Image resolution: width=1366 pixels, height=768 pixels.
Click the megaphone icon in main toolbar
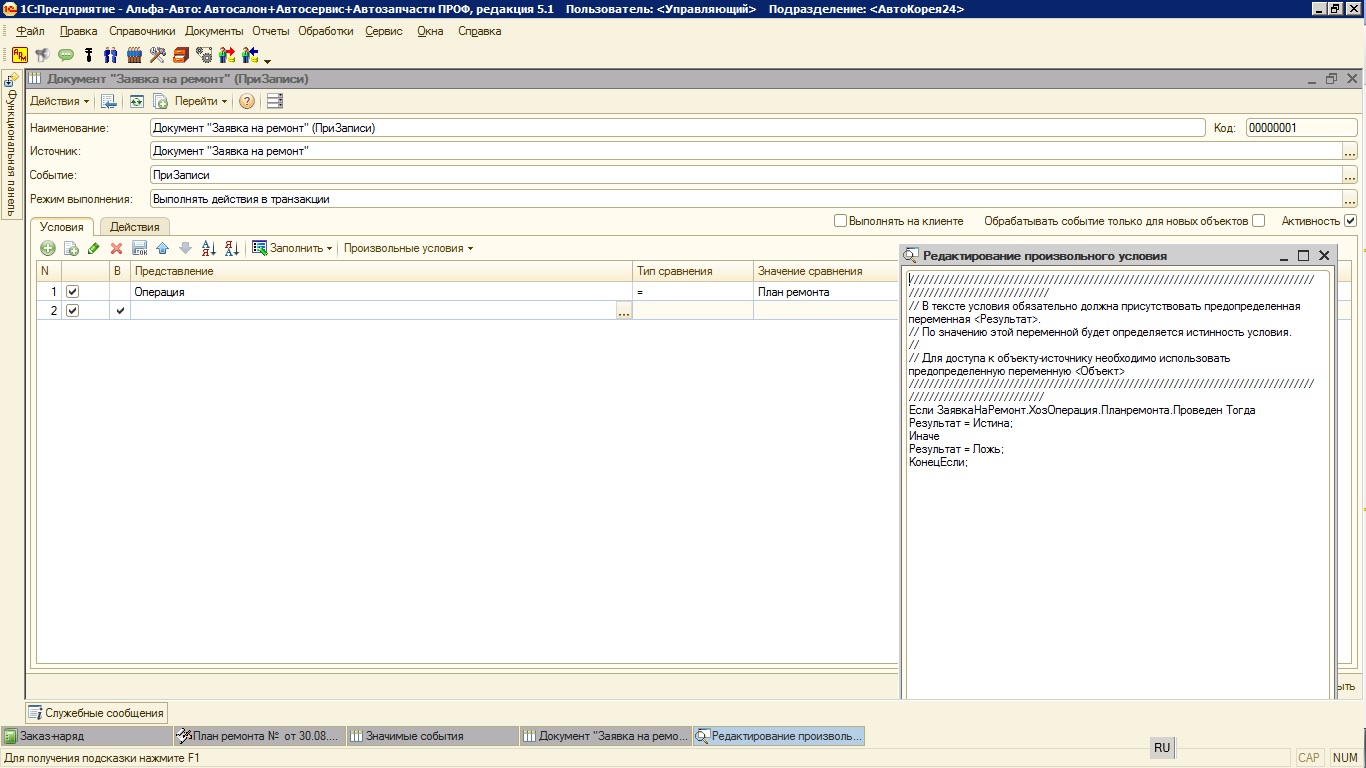tap(42, 55)
